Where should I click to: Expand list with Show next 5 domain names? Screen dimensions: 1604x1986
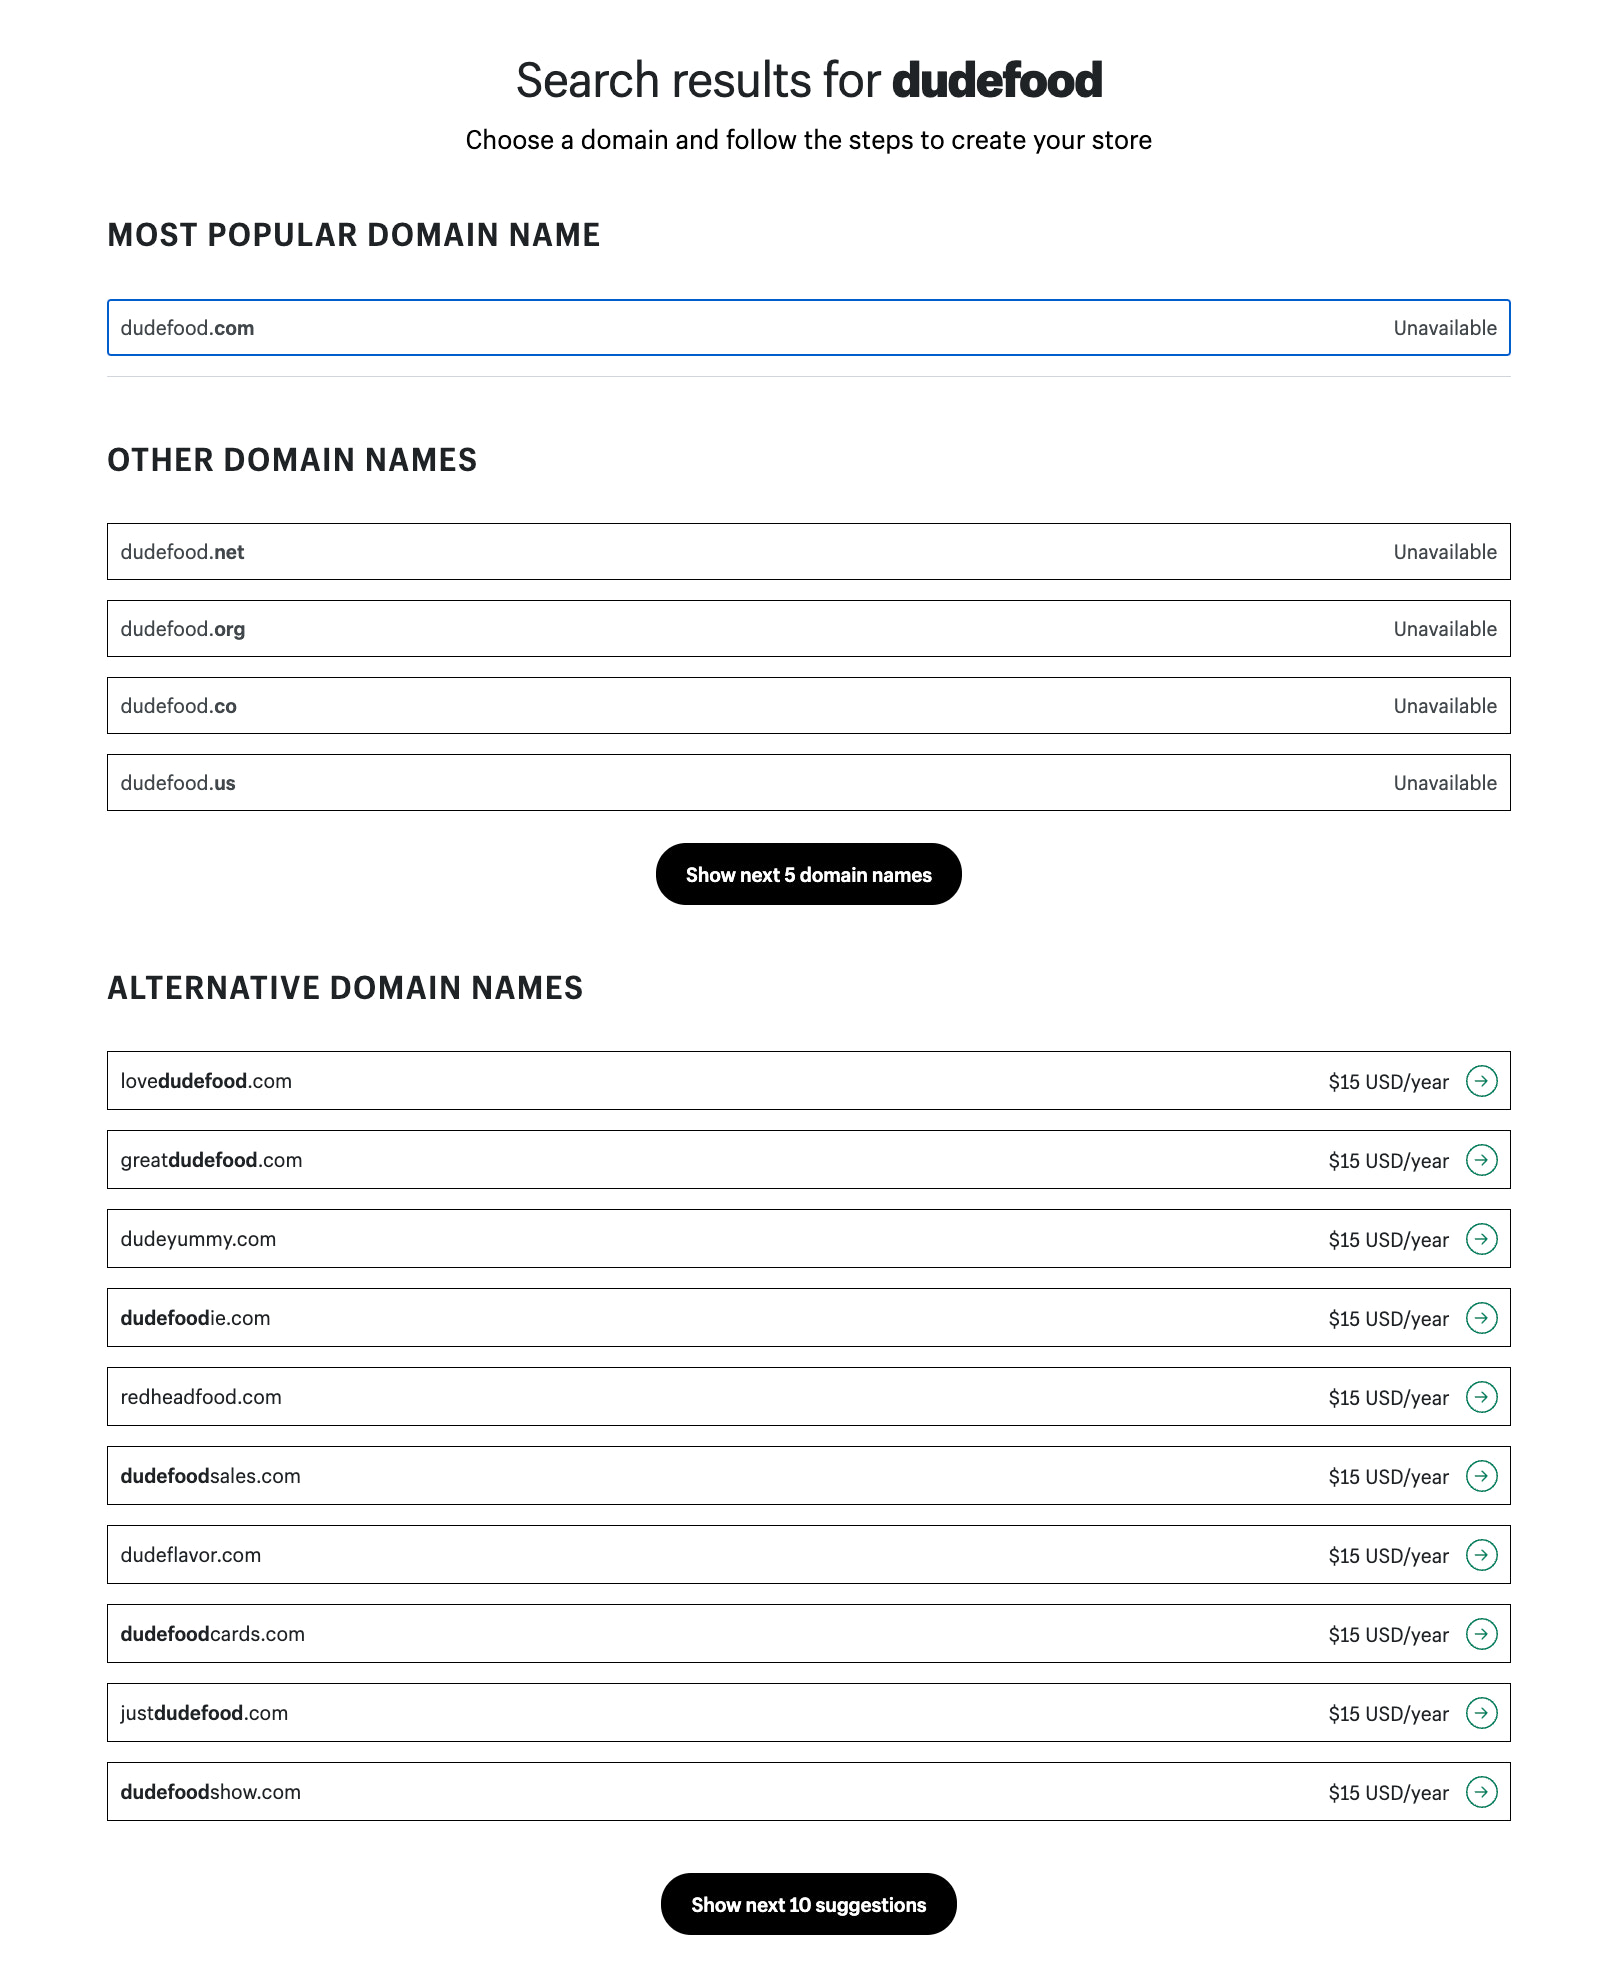pyautogui.click(x=808, y=875)
